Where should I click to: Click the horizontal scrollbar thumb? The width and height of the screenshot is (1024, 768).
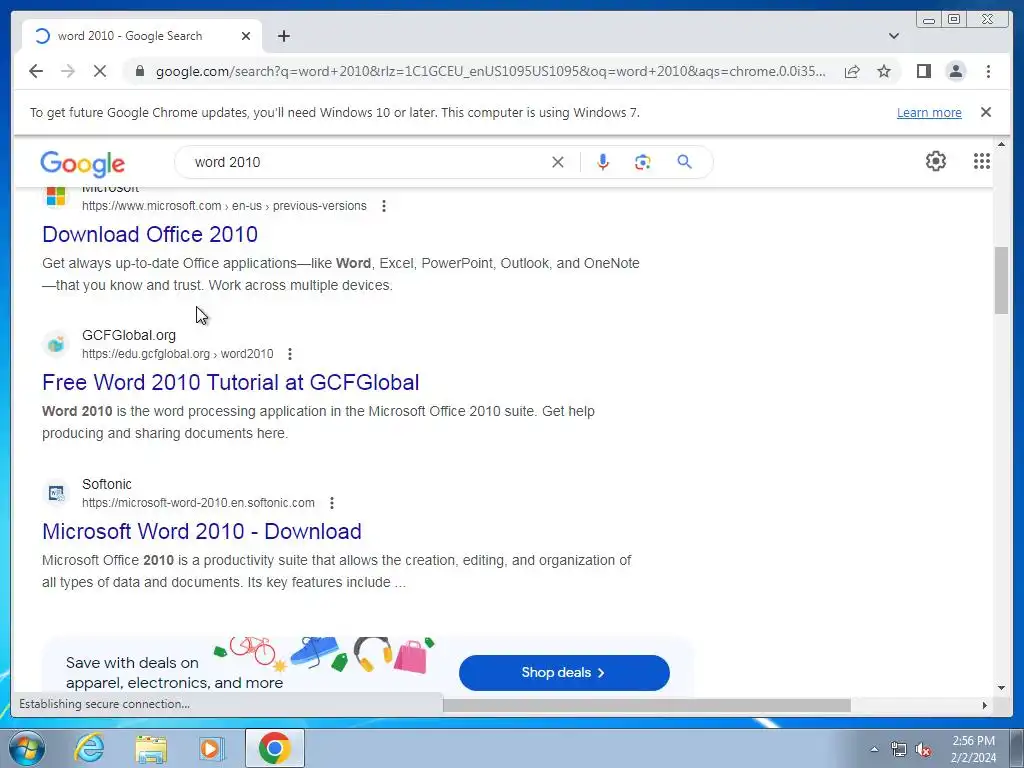[x=647, y=705]
